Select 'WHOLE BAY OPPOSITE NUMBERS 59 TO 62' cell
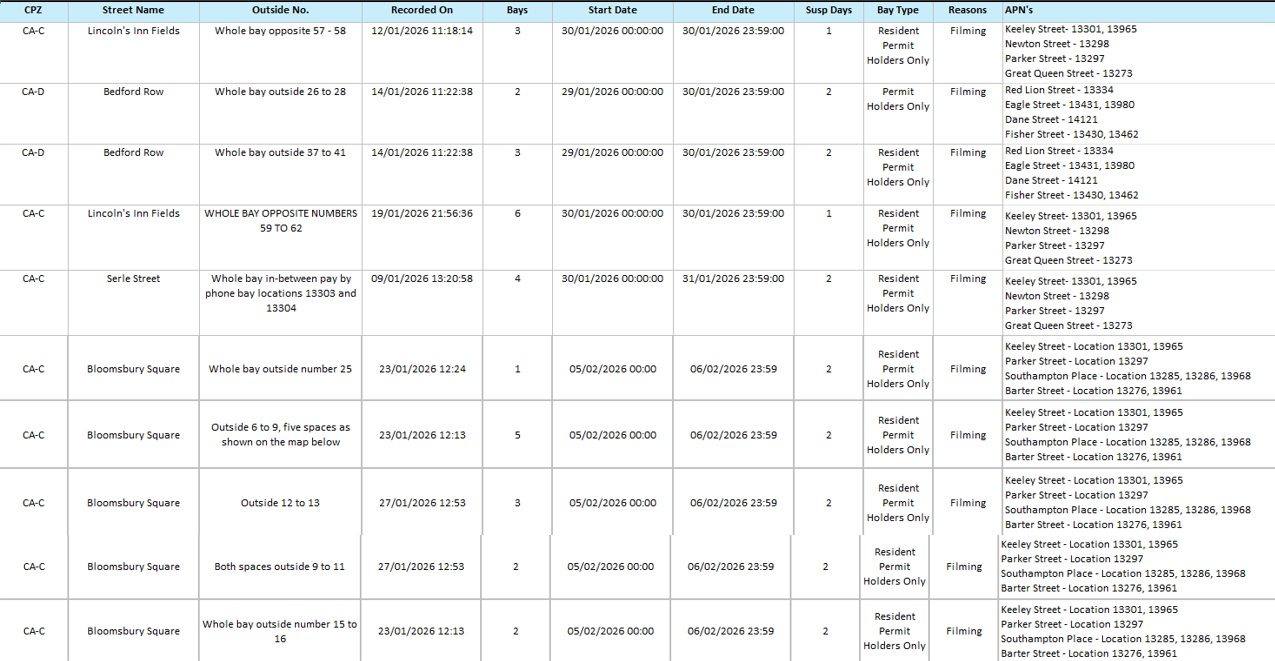Image resolution: width=1275 pixels, height=661 pixels. (280, 221)
